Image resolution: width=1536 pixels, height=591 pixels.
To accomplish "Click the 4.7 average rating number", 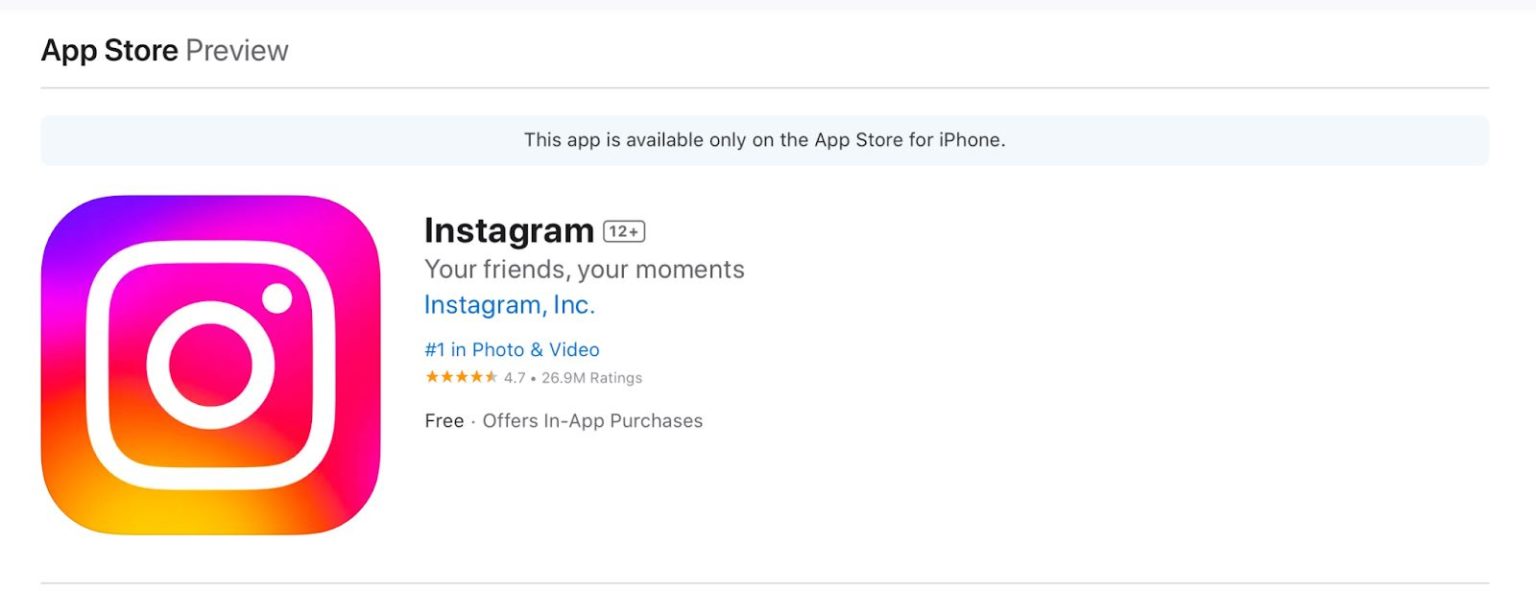I will tap(515, 378).
